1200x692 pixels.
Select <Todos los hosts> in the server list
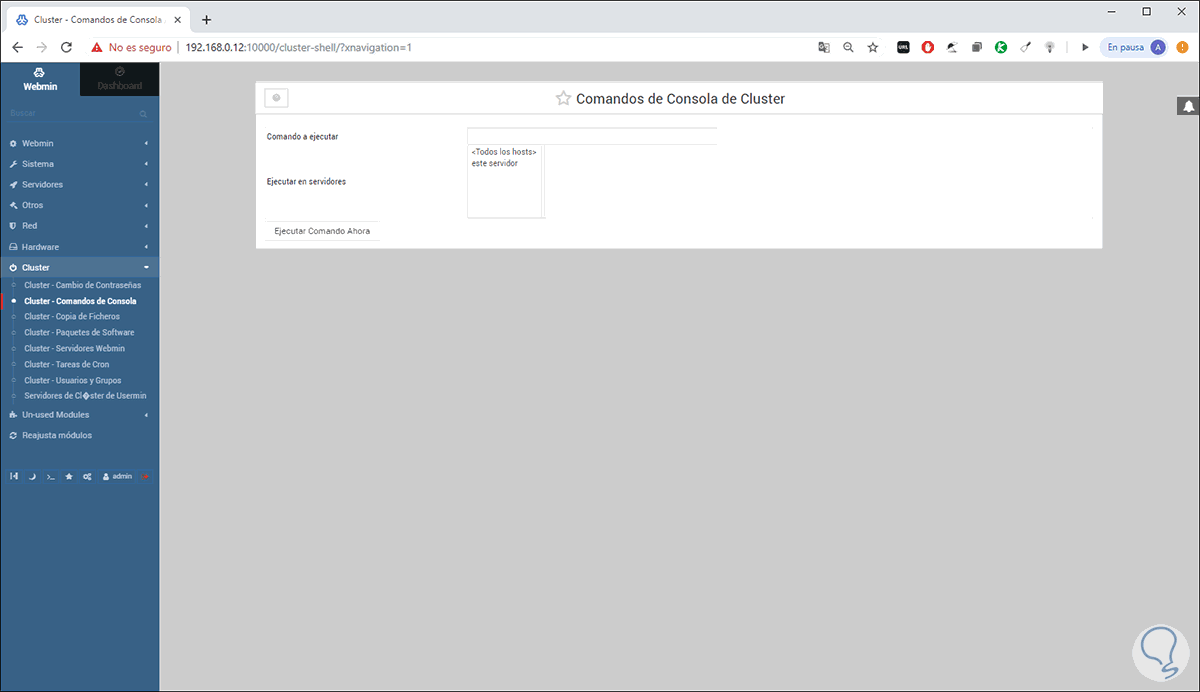coord(504,152)
